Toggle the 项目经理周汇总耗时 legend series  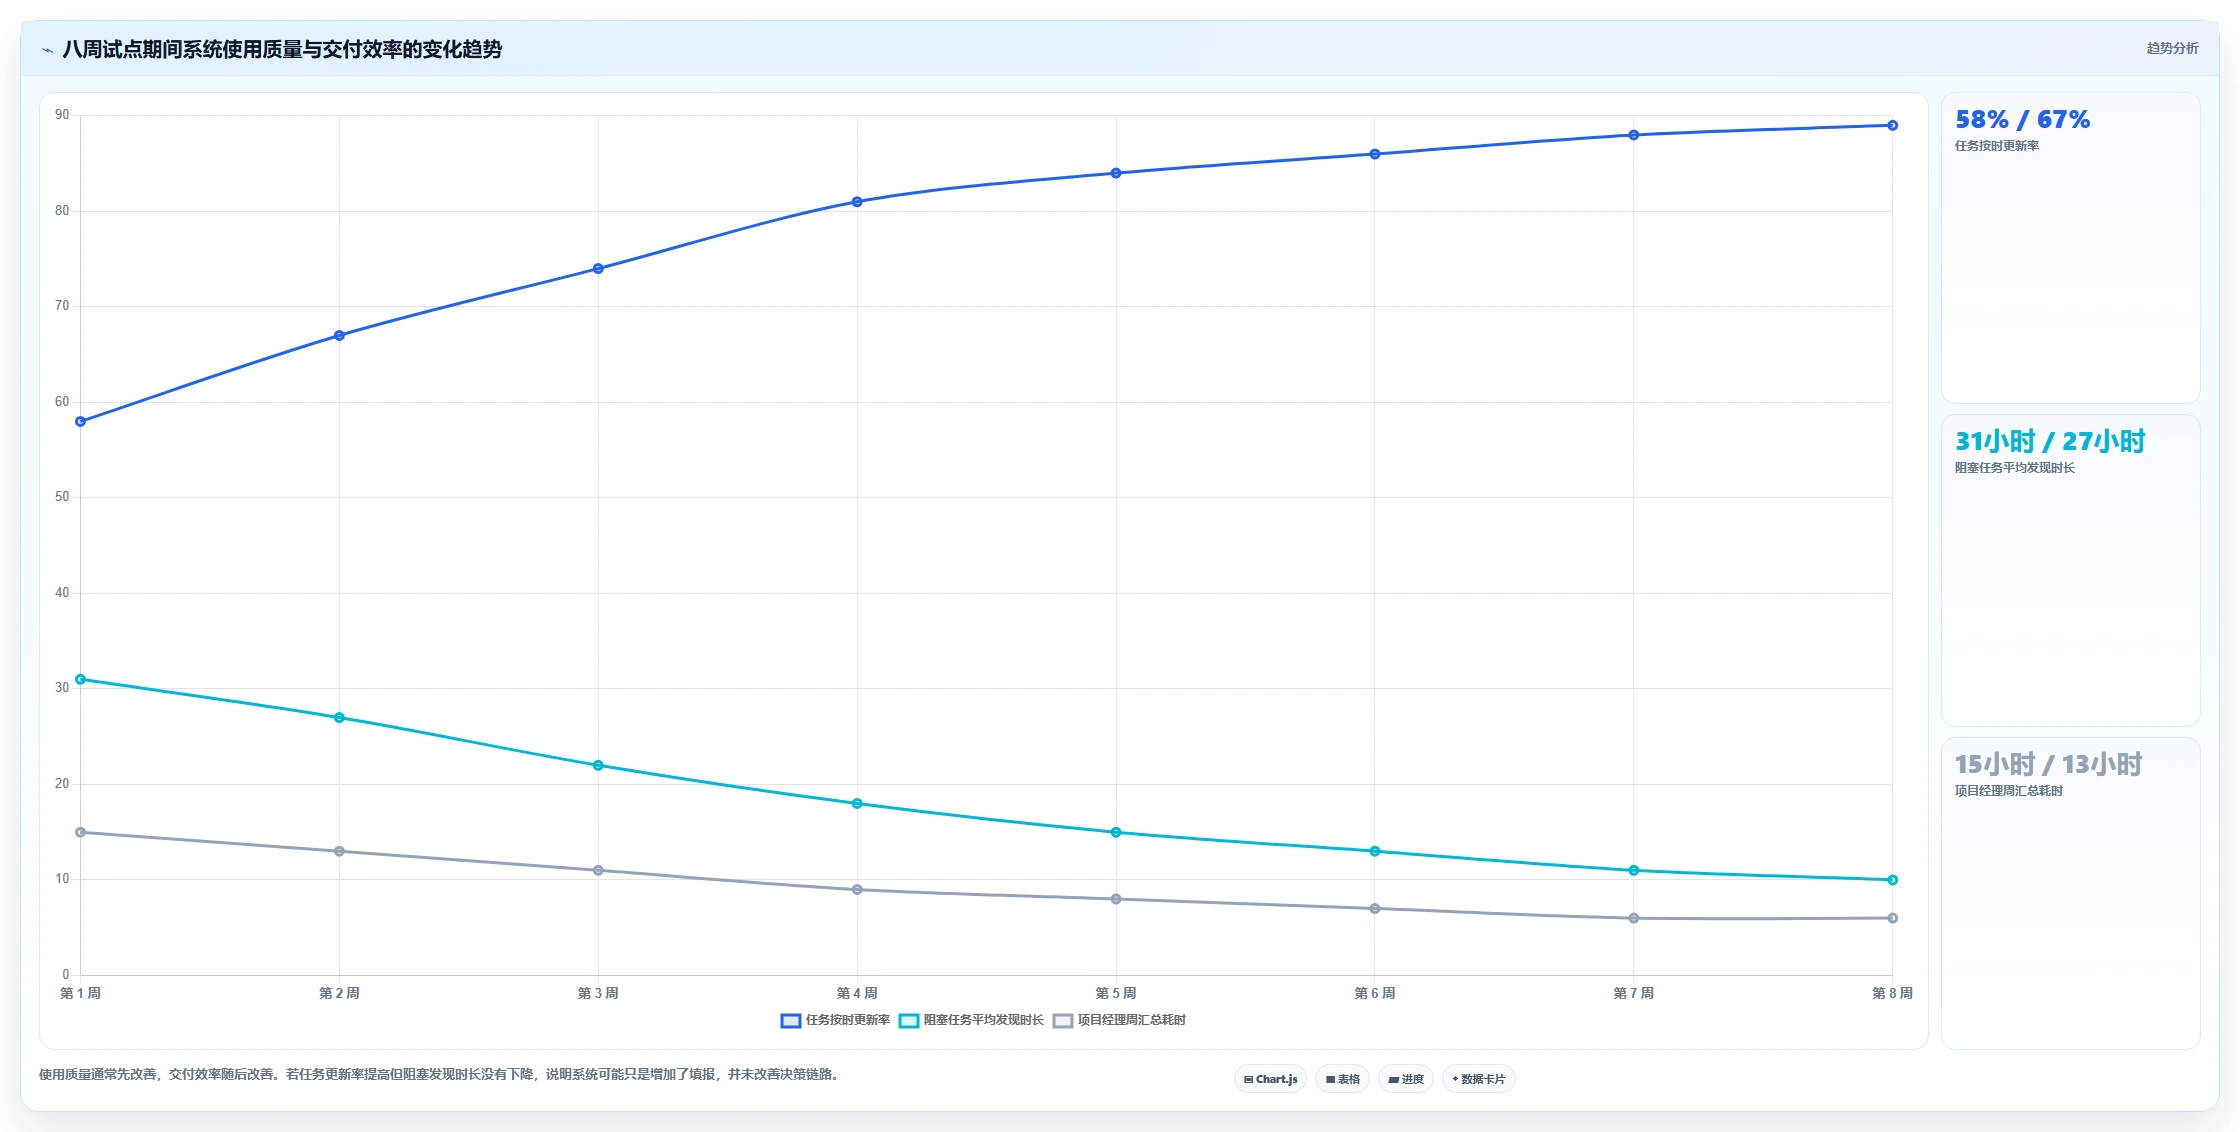point(1119,1020)
